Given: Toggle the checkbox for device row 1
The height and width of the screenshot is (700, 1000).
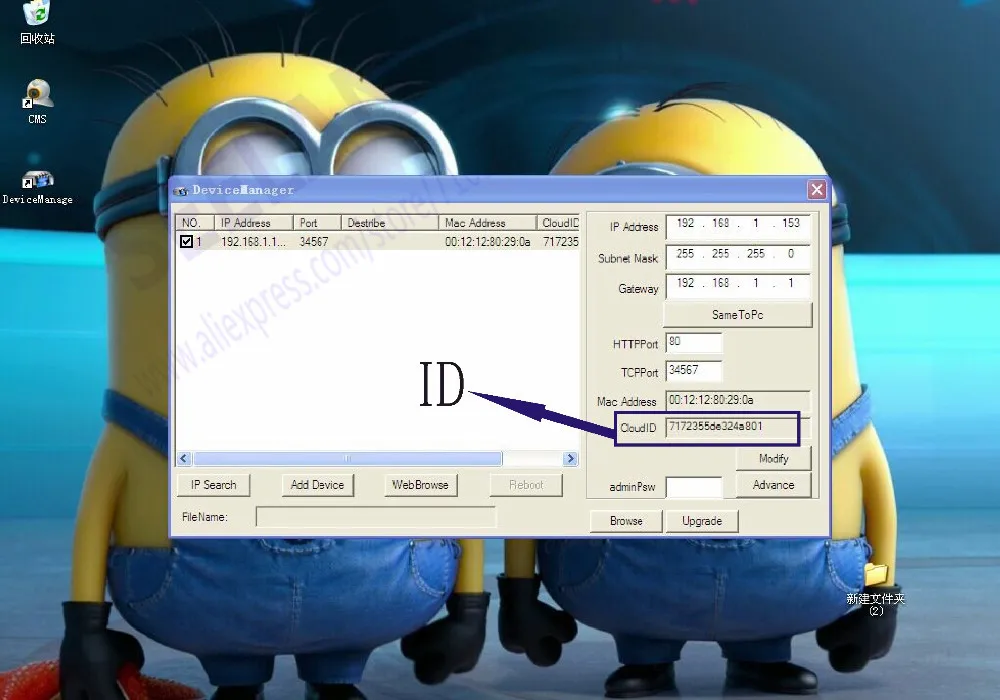Looking at the screenshot, I should [x=186, y=242].
